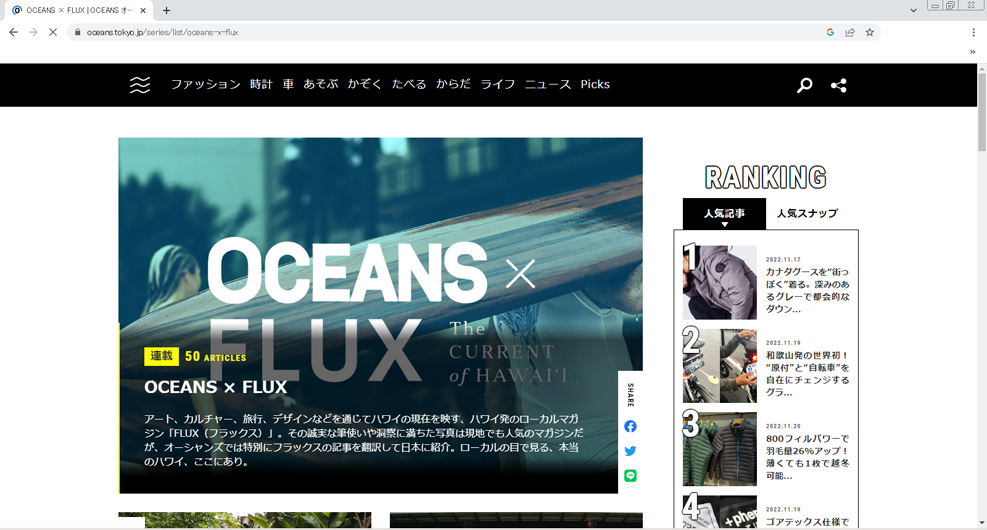987x530 pixels.
Task: Click browser forward arrow
Action: pyautogui.click(x=33, y=32)
